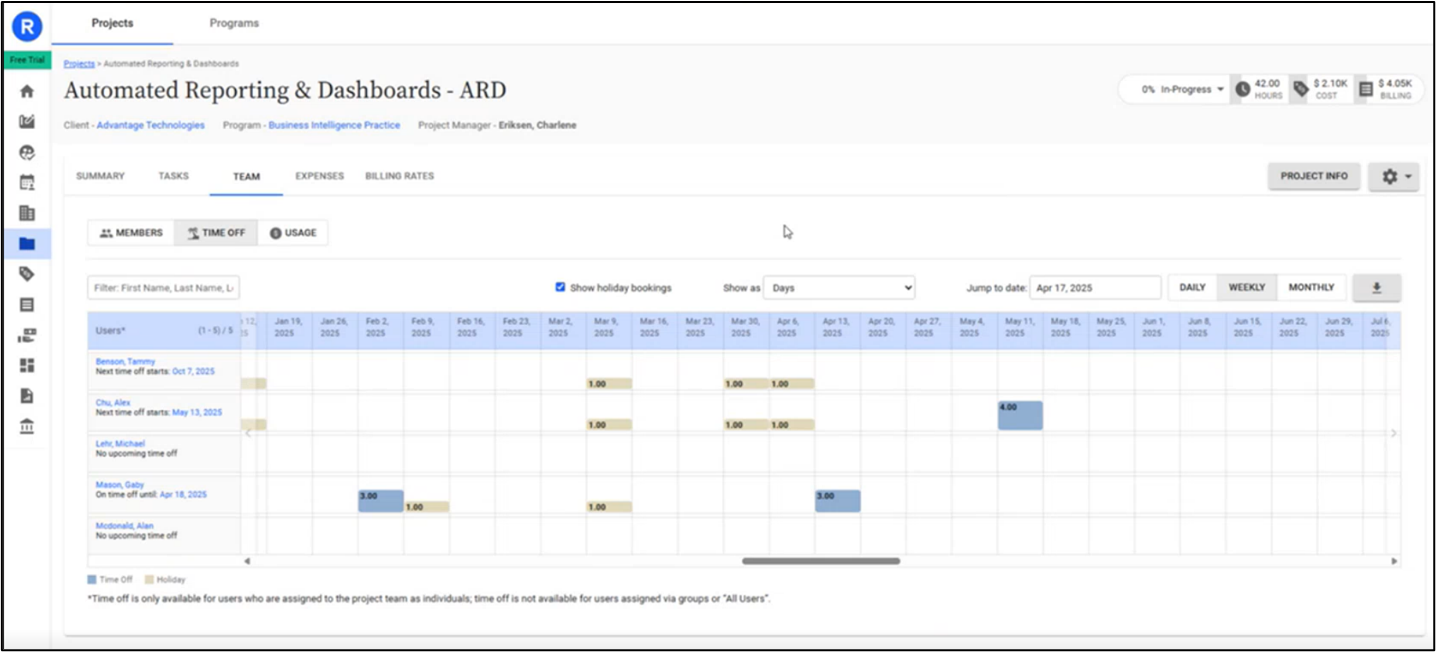This screenshot has width=1436, height=652.
Task: Click Gaby Mason's 3.00 block in April
Action: pos(837,501)
